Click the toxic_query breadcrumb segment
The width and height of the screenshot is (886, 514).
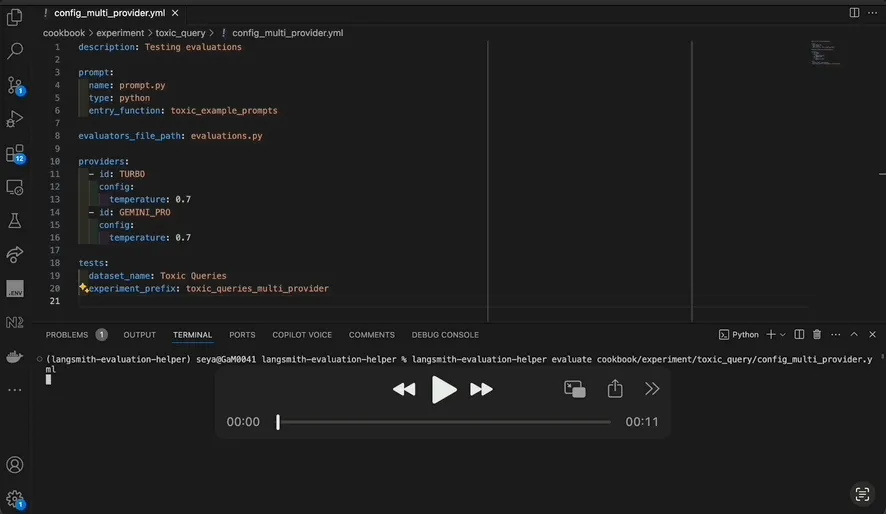(180, 33)
